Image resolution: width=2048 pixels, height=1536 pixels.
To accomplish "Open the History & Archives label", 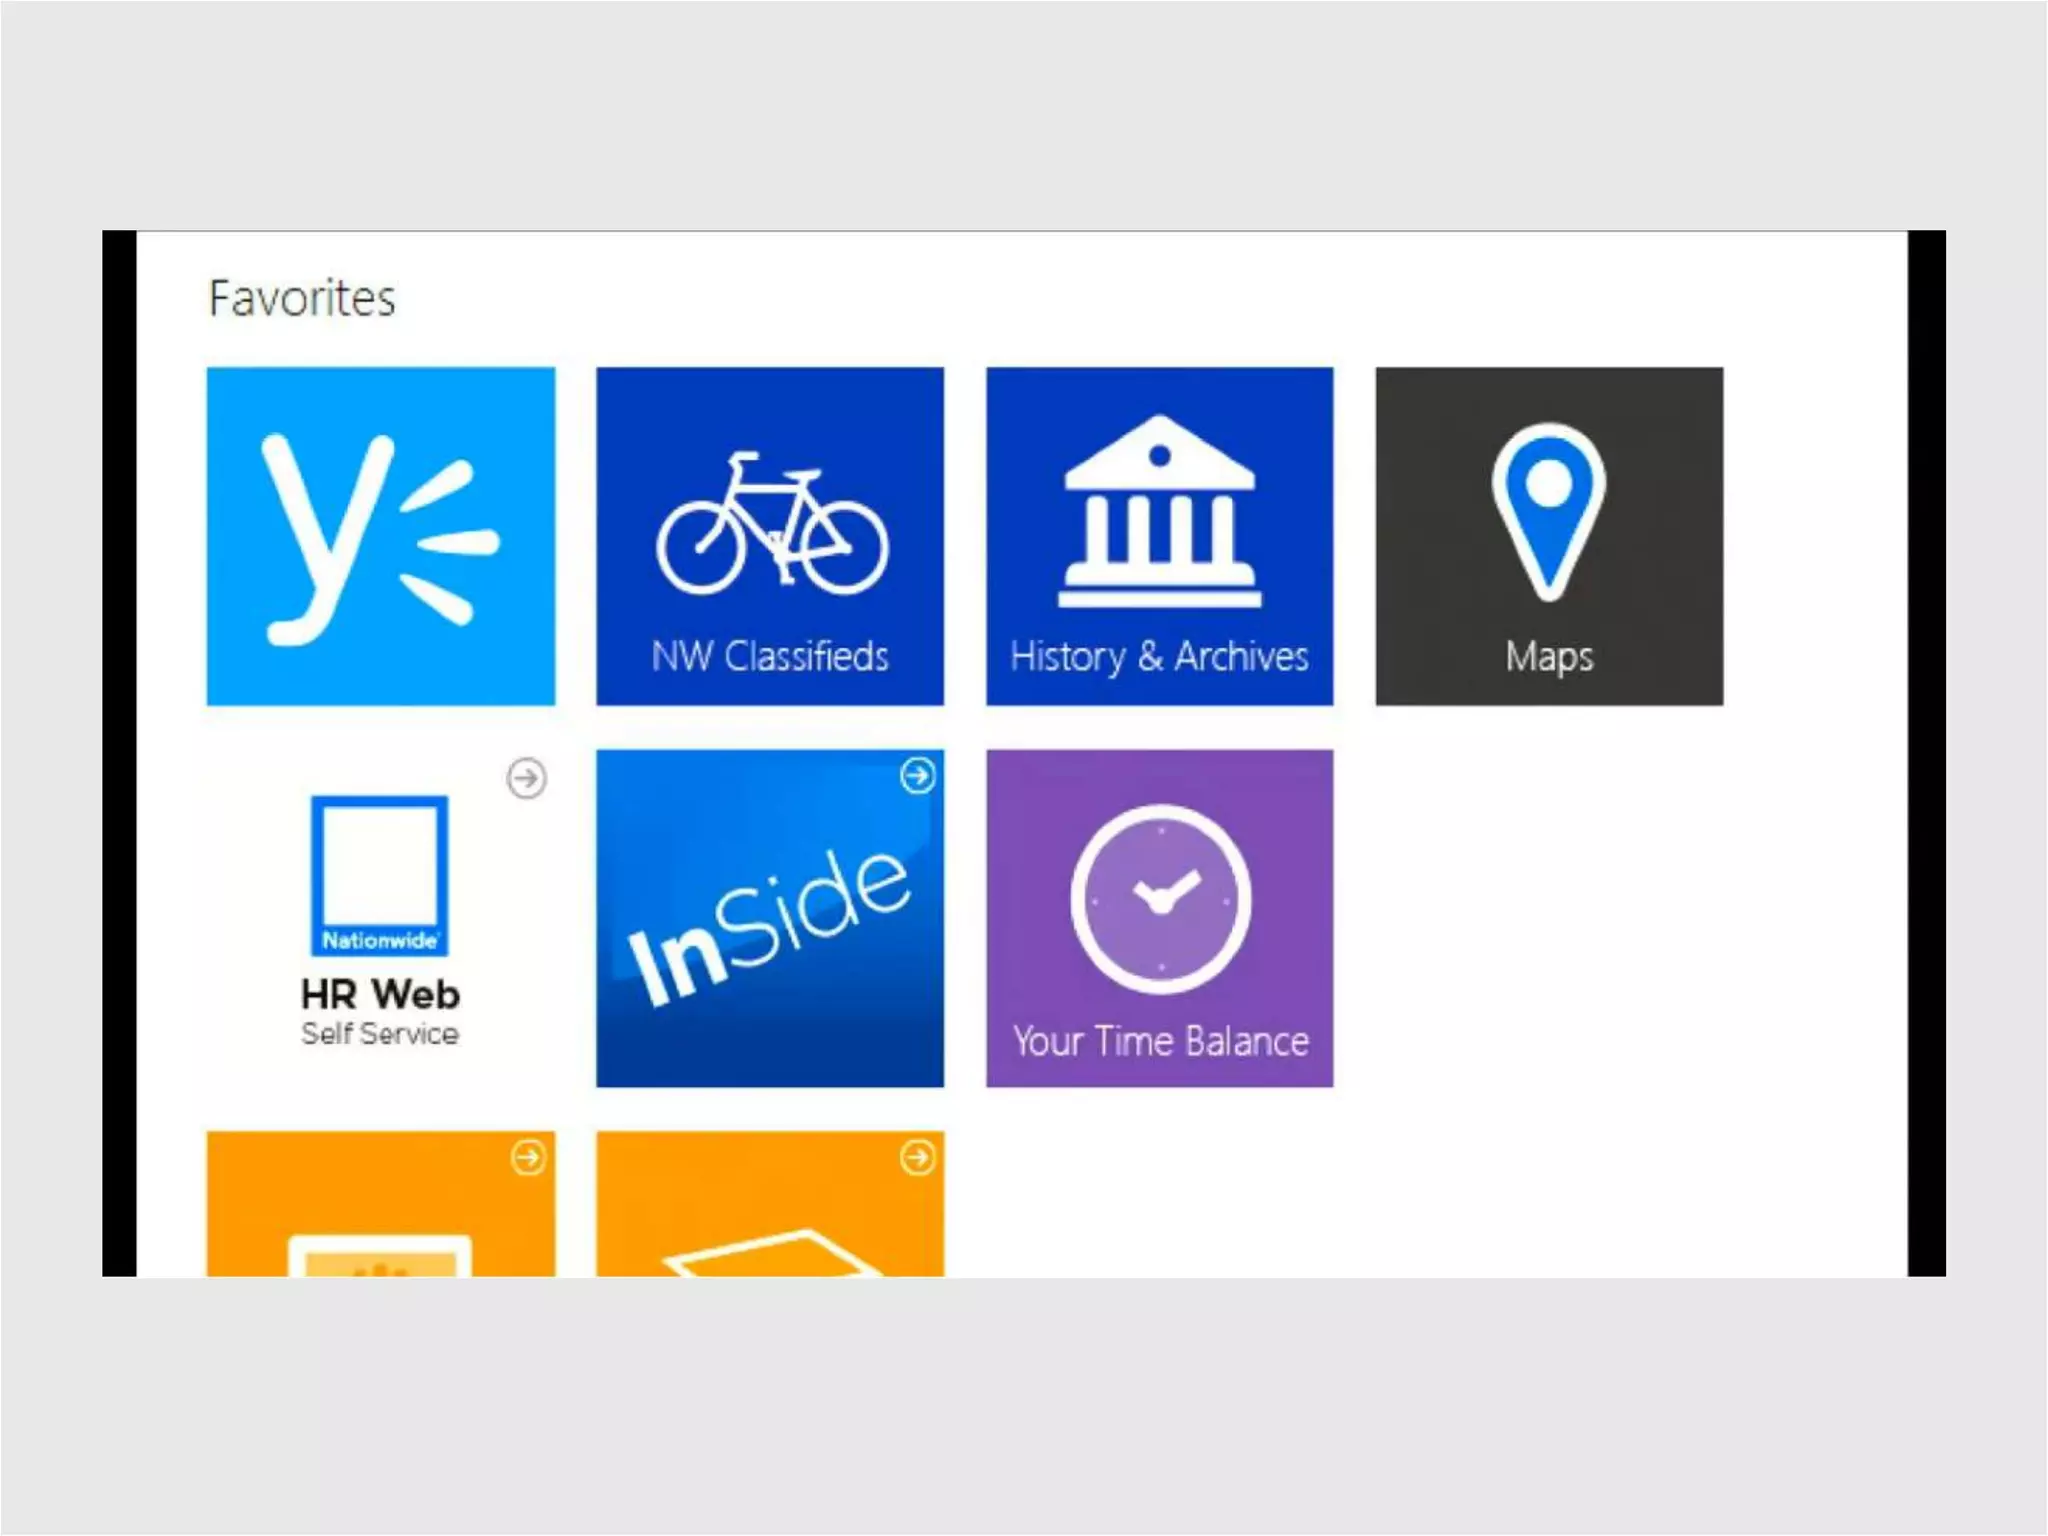I will click(1159, 657).
